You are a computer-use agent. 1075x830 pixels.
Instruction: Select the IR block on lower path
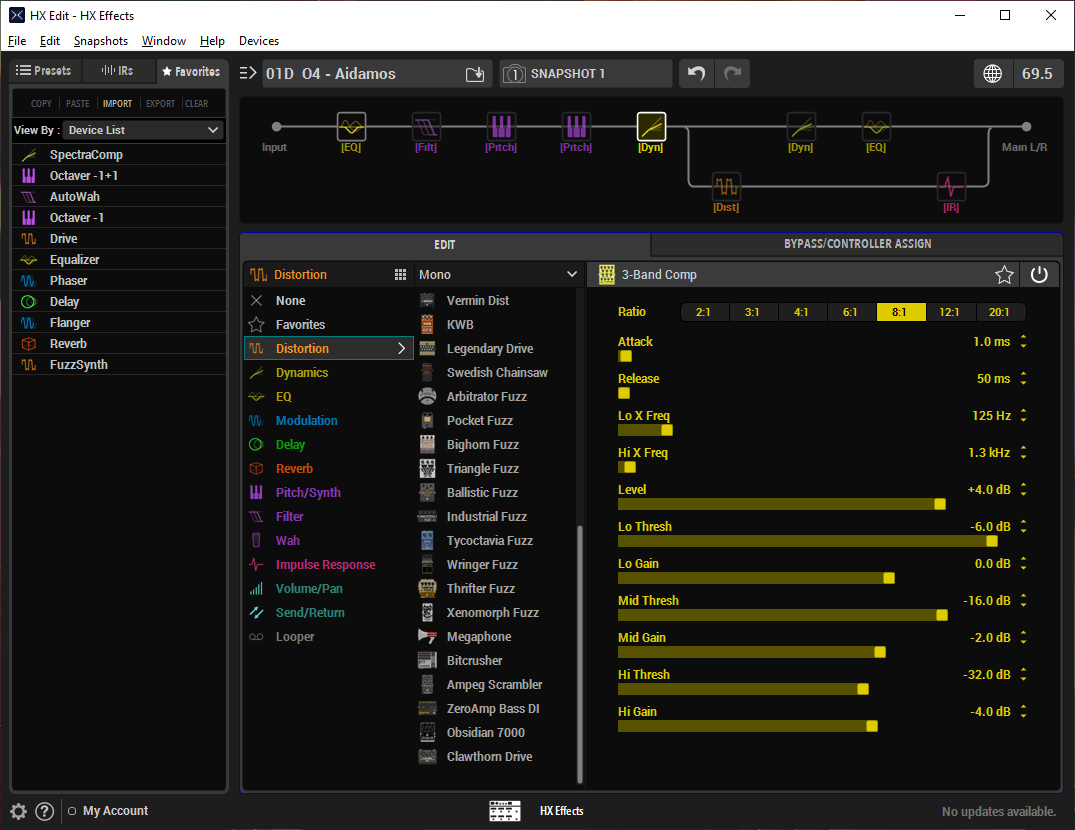point(951,186)
